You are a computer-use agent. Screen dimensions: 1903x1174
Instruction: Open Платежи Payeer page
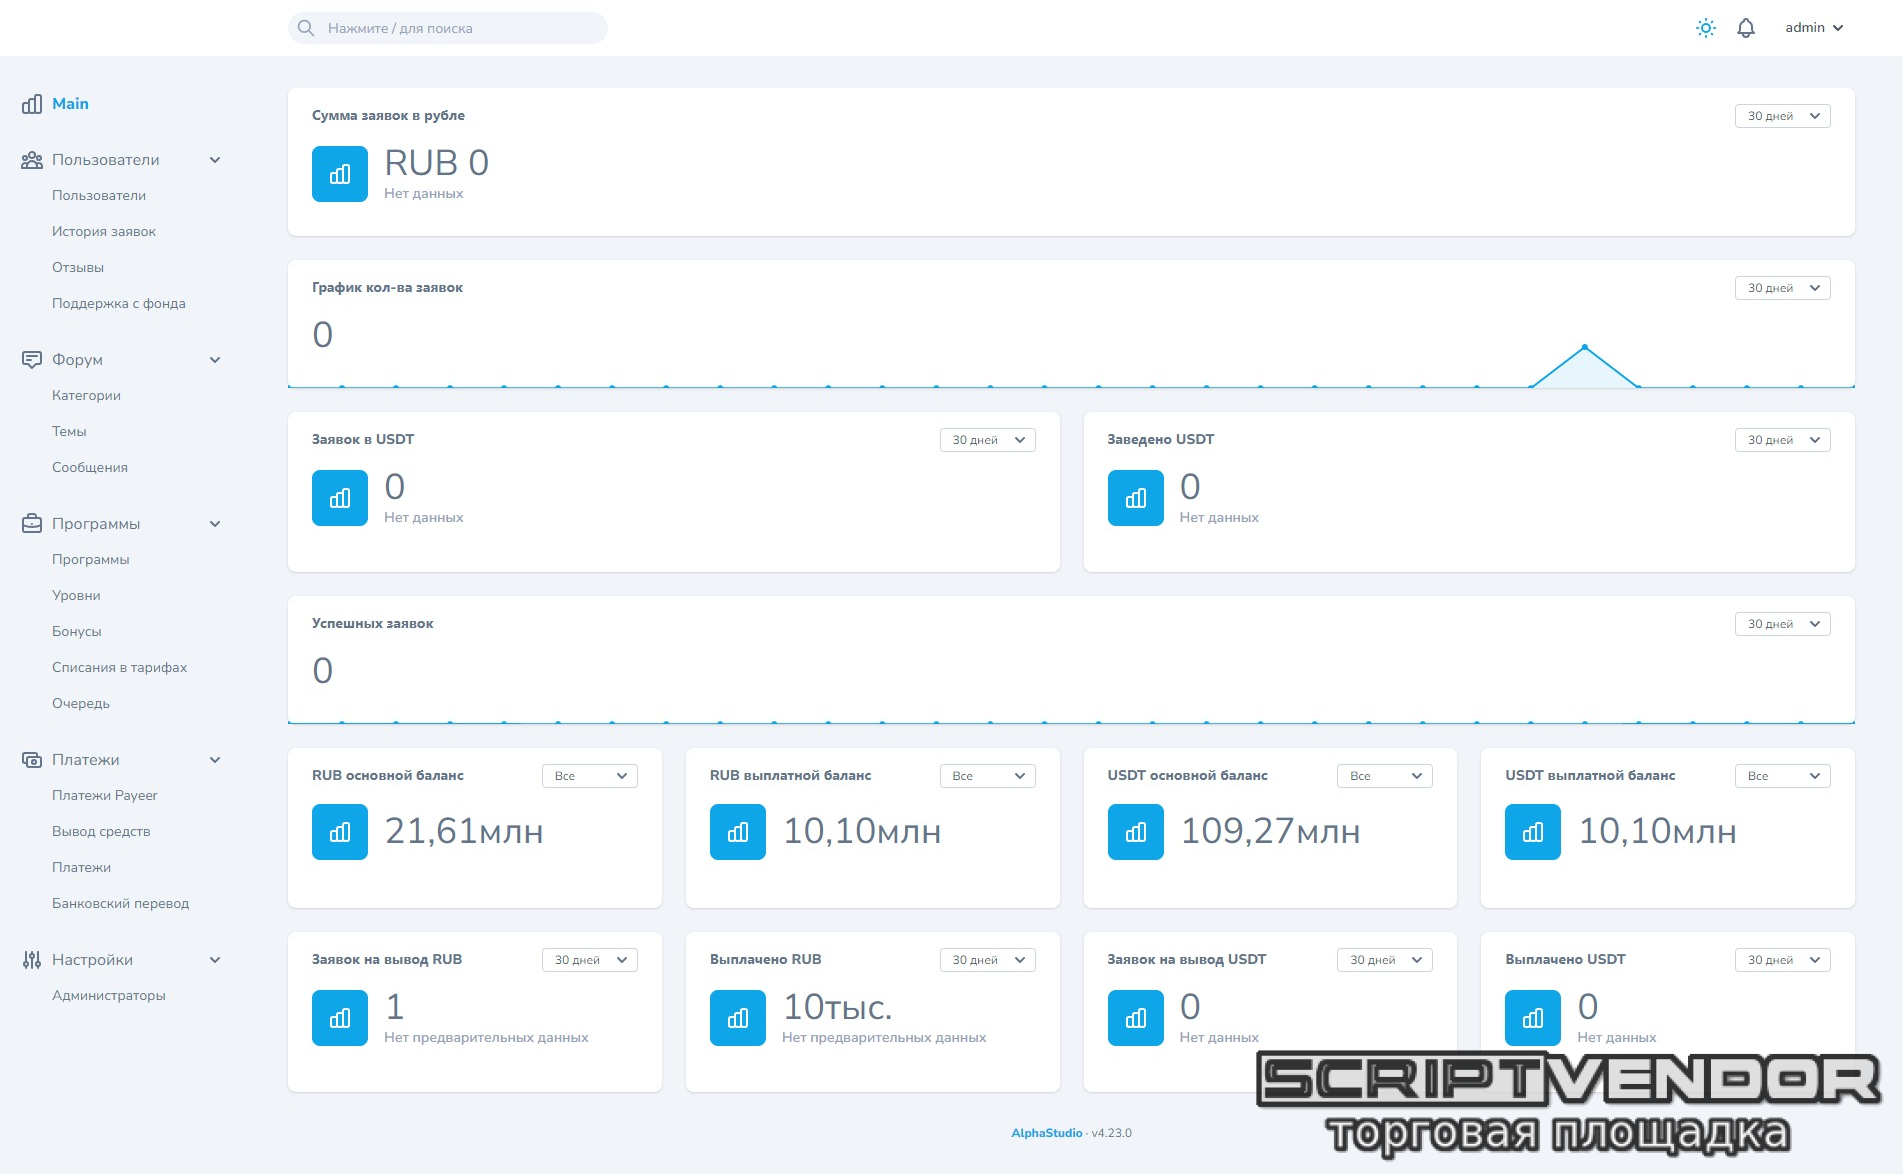tap(105, 796)
